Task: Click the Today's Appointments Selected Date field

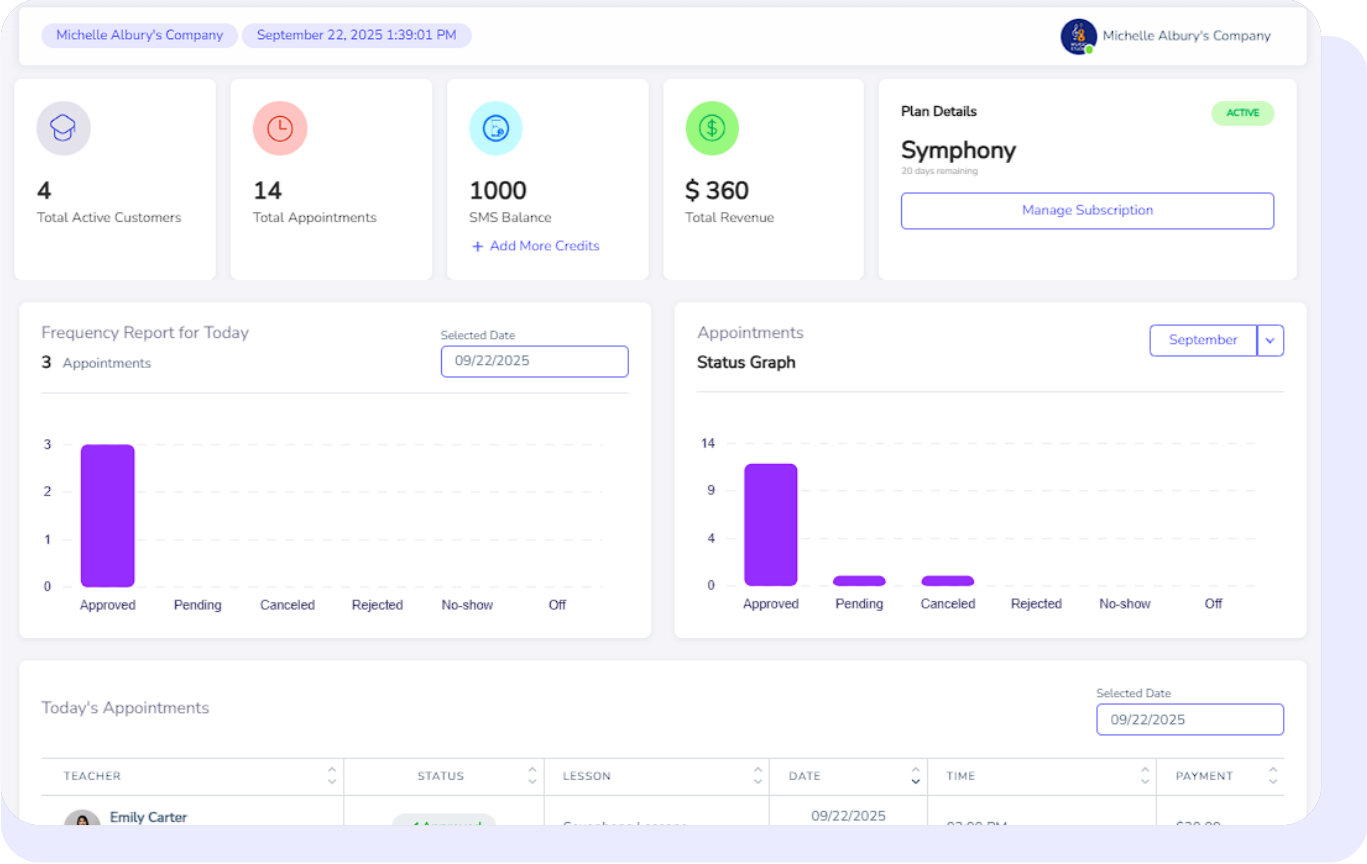Action: 1189,720
